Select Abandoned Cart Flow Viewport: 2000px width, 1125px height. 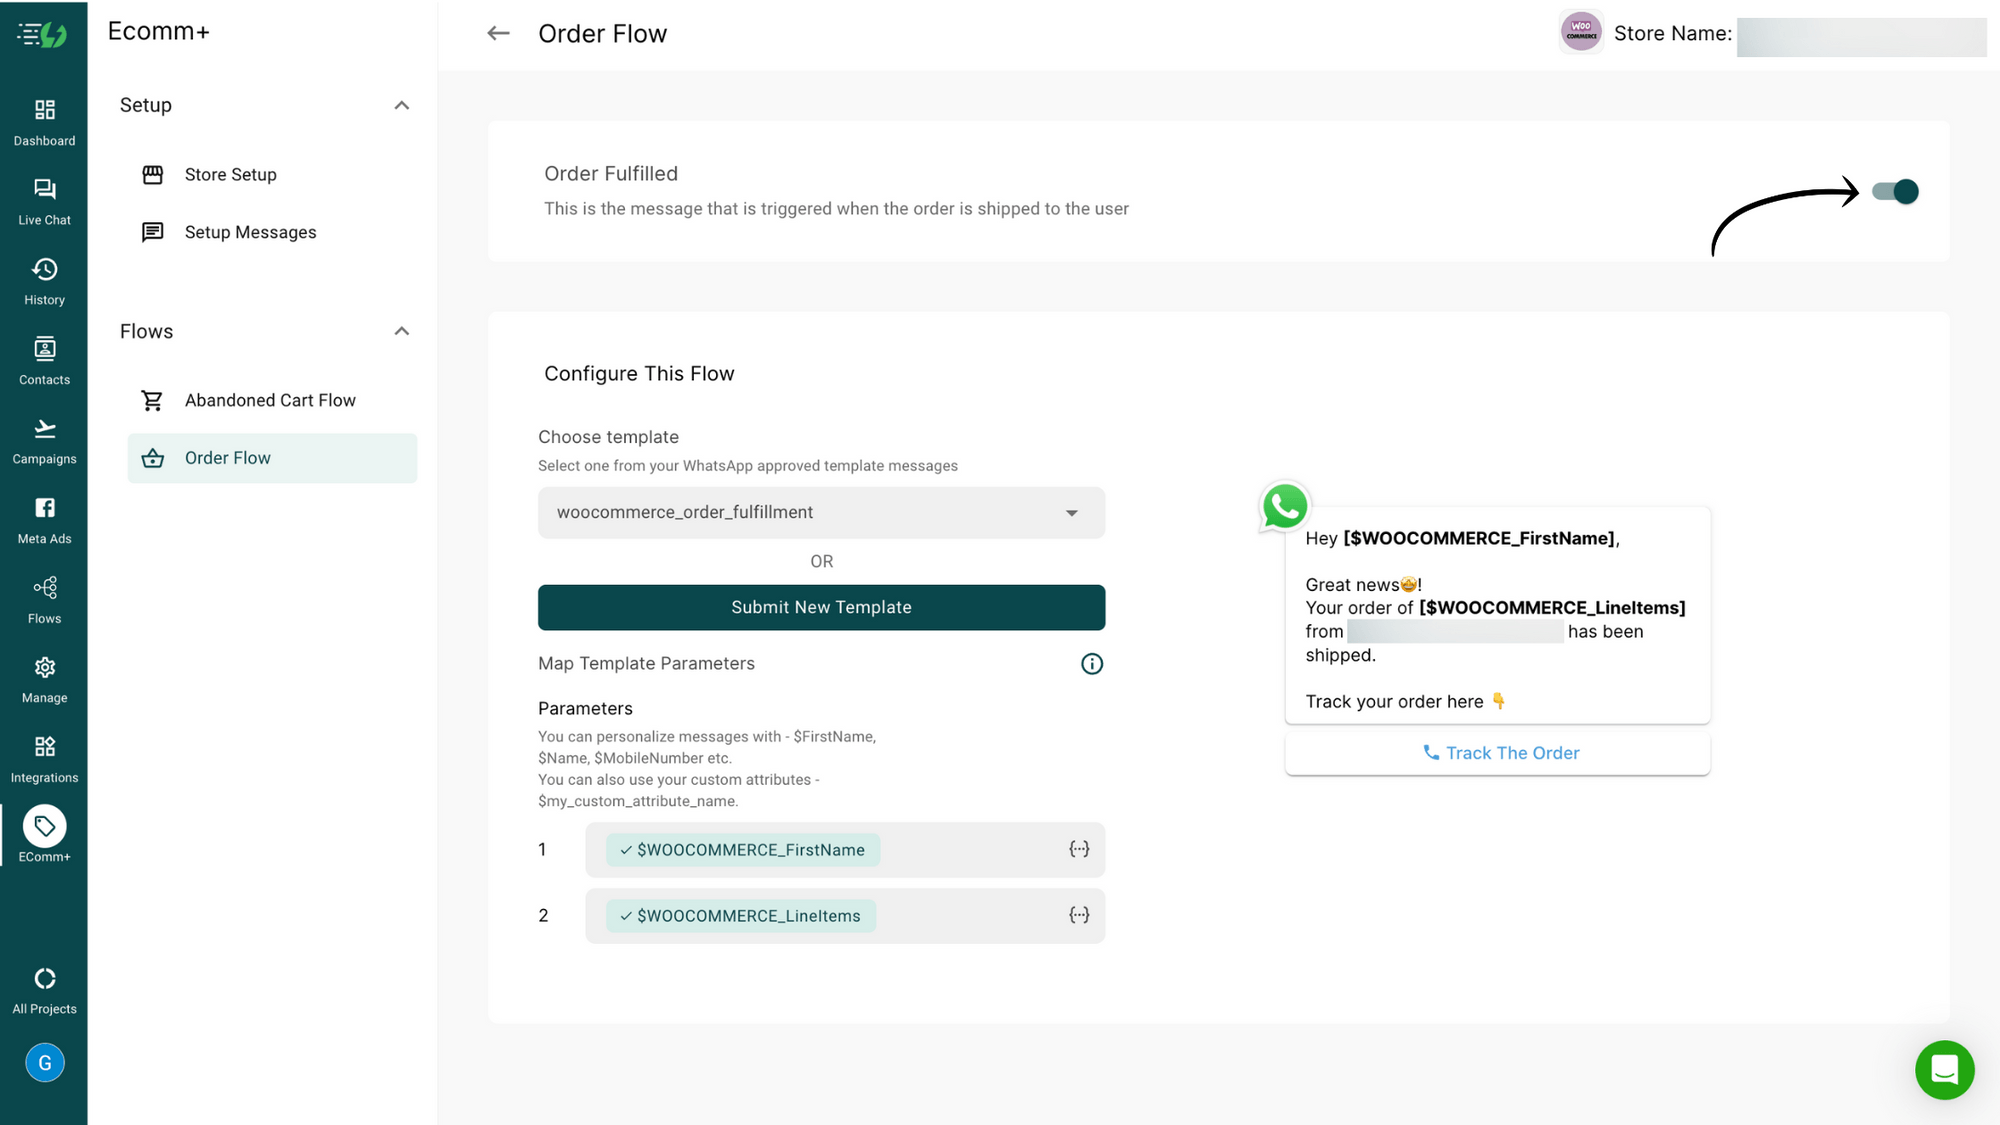click(269, 400)
